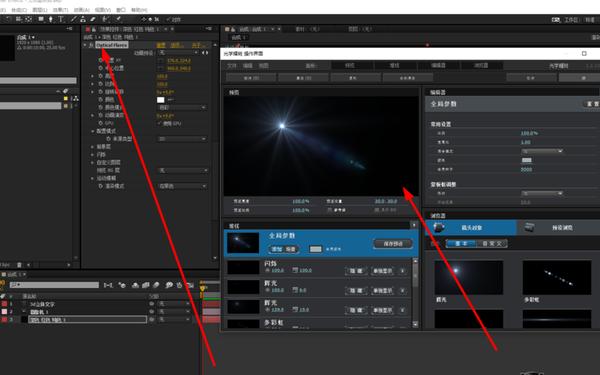This screenshot has width=600, height=375.
Task: Toggle the composition mini-flowchart icon in timeline
Action: [x=108, y=285]
